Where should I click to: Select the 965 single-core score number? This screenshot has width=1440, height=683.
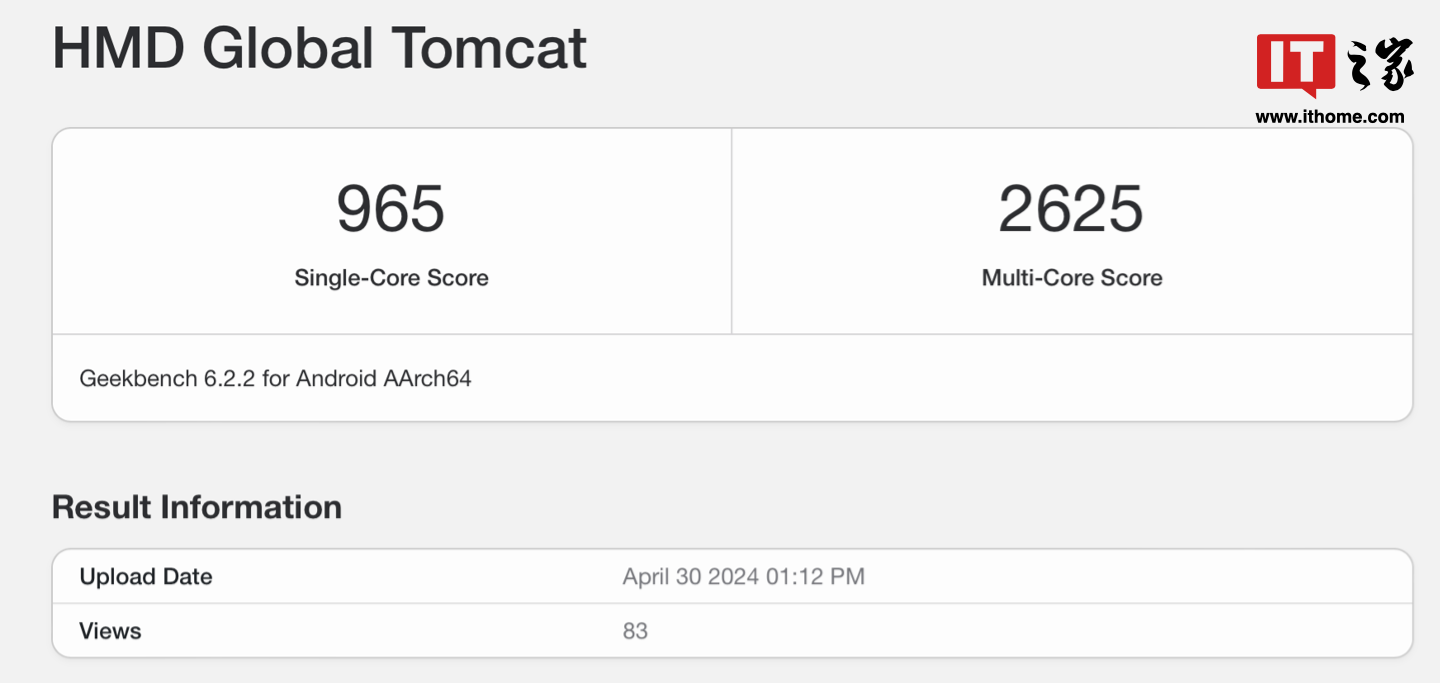[x=391, y=208]
